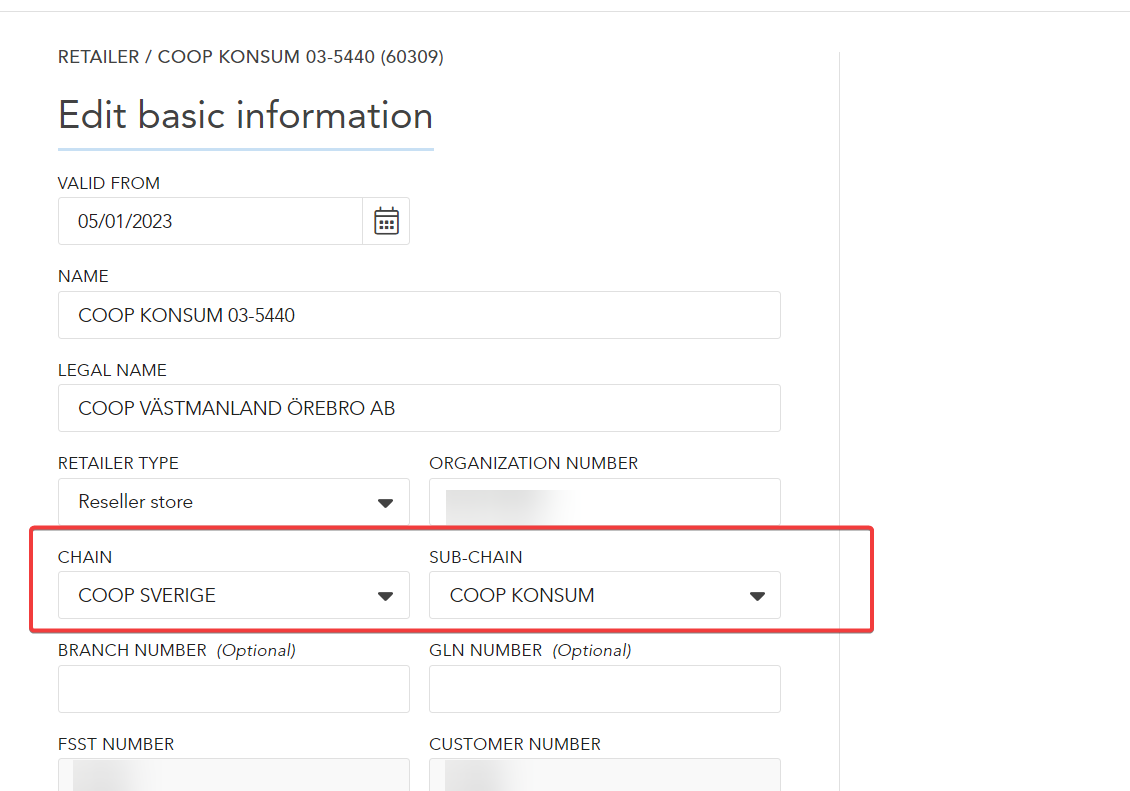Viewport: 1130px width, 791px height.
Task: Click the ORGANIZATION NUMBER label
Action: 533,463
